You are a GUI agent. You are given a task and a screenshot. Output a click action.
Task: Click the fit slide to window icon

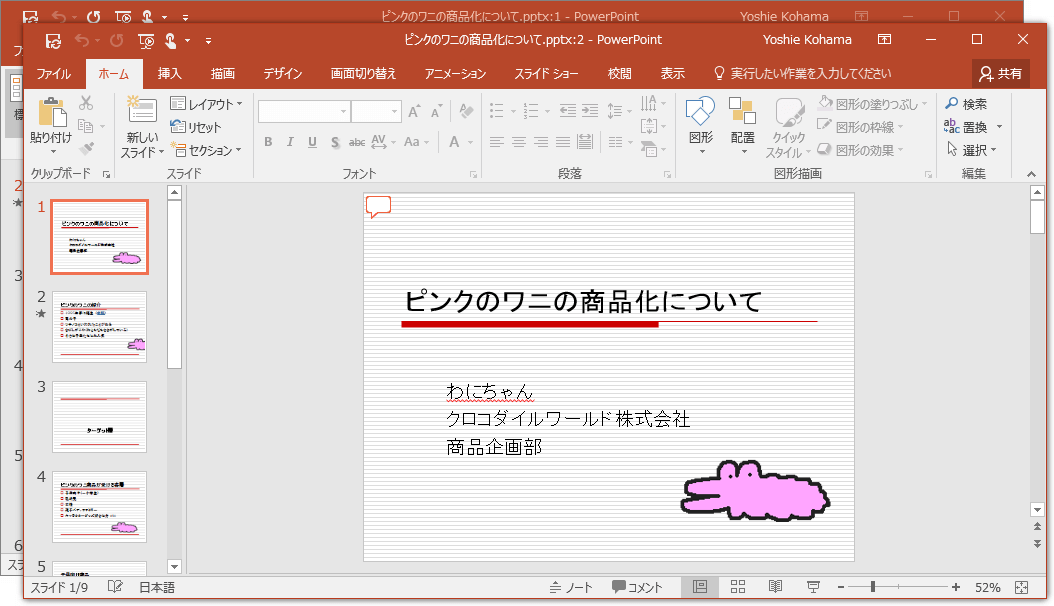(x=1021, y=587)
